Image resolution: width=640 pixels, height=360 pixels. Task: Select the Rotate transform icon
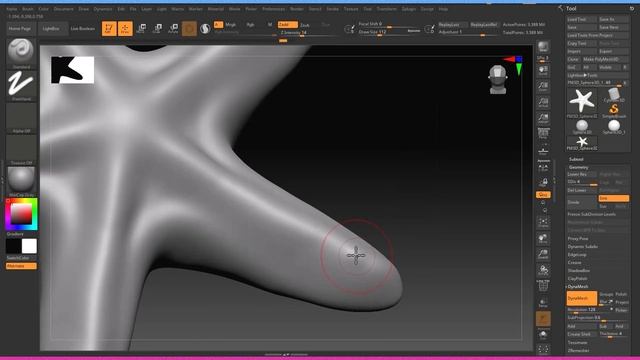click(x=173, y=28)
